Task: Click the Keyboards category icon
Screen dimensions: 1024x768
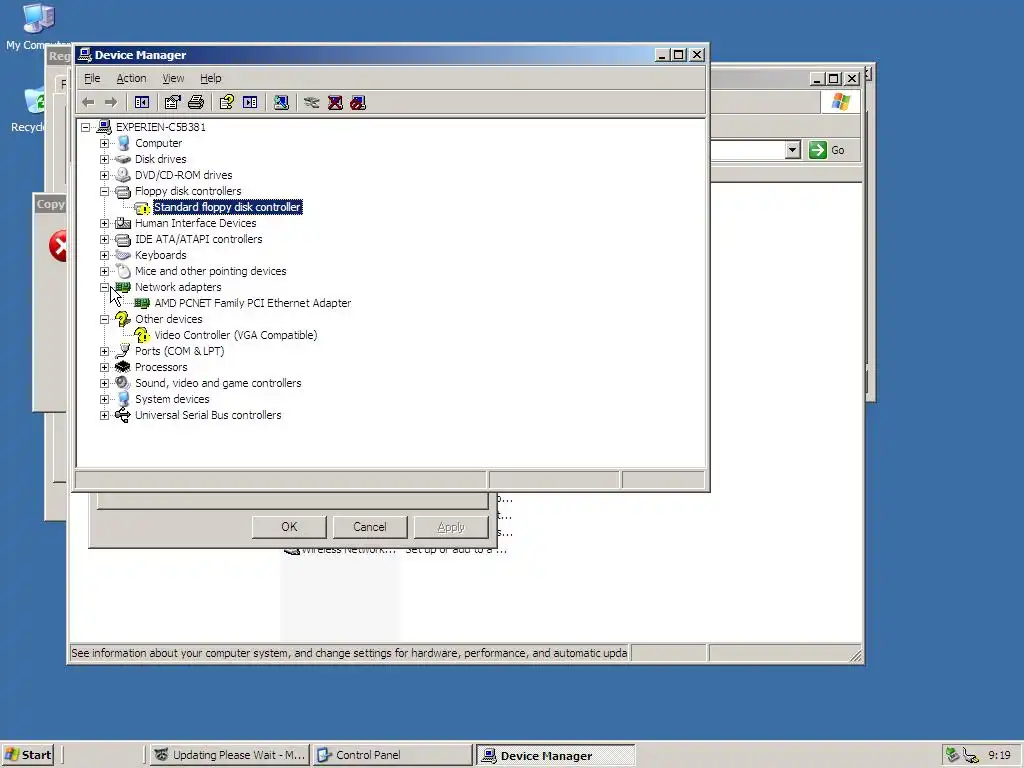Action: point(123,255)
